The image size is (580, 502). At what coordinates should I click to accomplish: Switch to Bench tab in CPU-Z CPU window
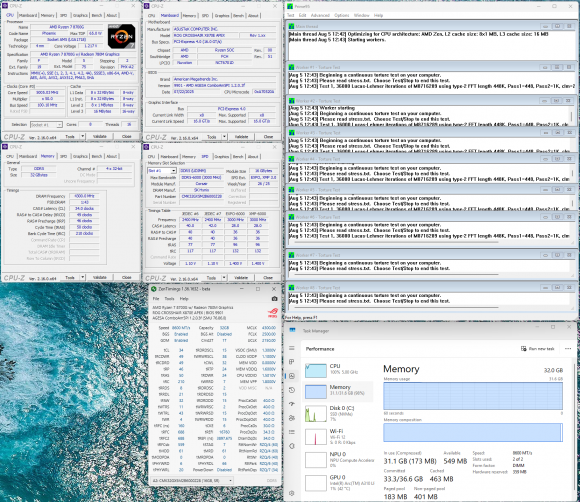(97, 15)
